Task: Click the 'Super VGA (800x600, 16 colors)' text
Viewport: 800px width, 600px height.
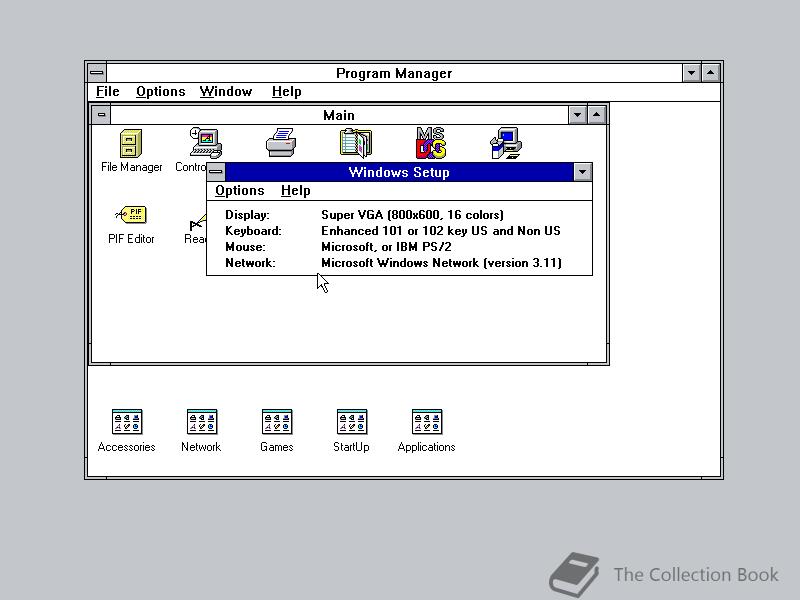Action: [412, 215]
